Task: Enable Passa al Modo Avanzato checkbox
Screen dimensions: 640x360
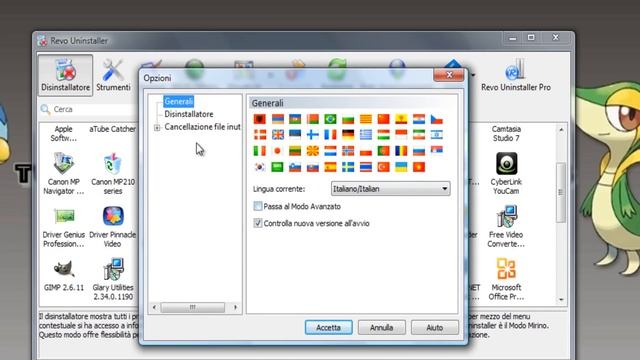Action: coord(258,206)
